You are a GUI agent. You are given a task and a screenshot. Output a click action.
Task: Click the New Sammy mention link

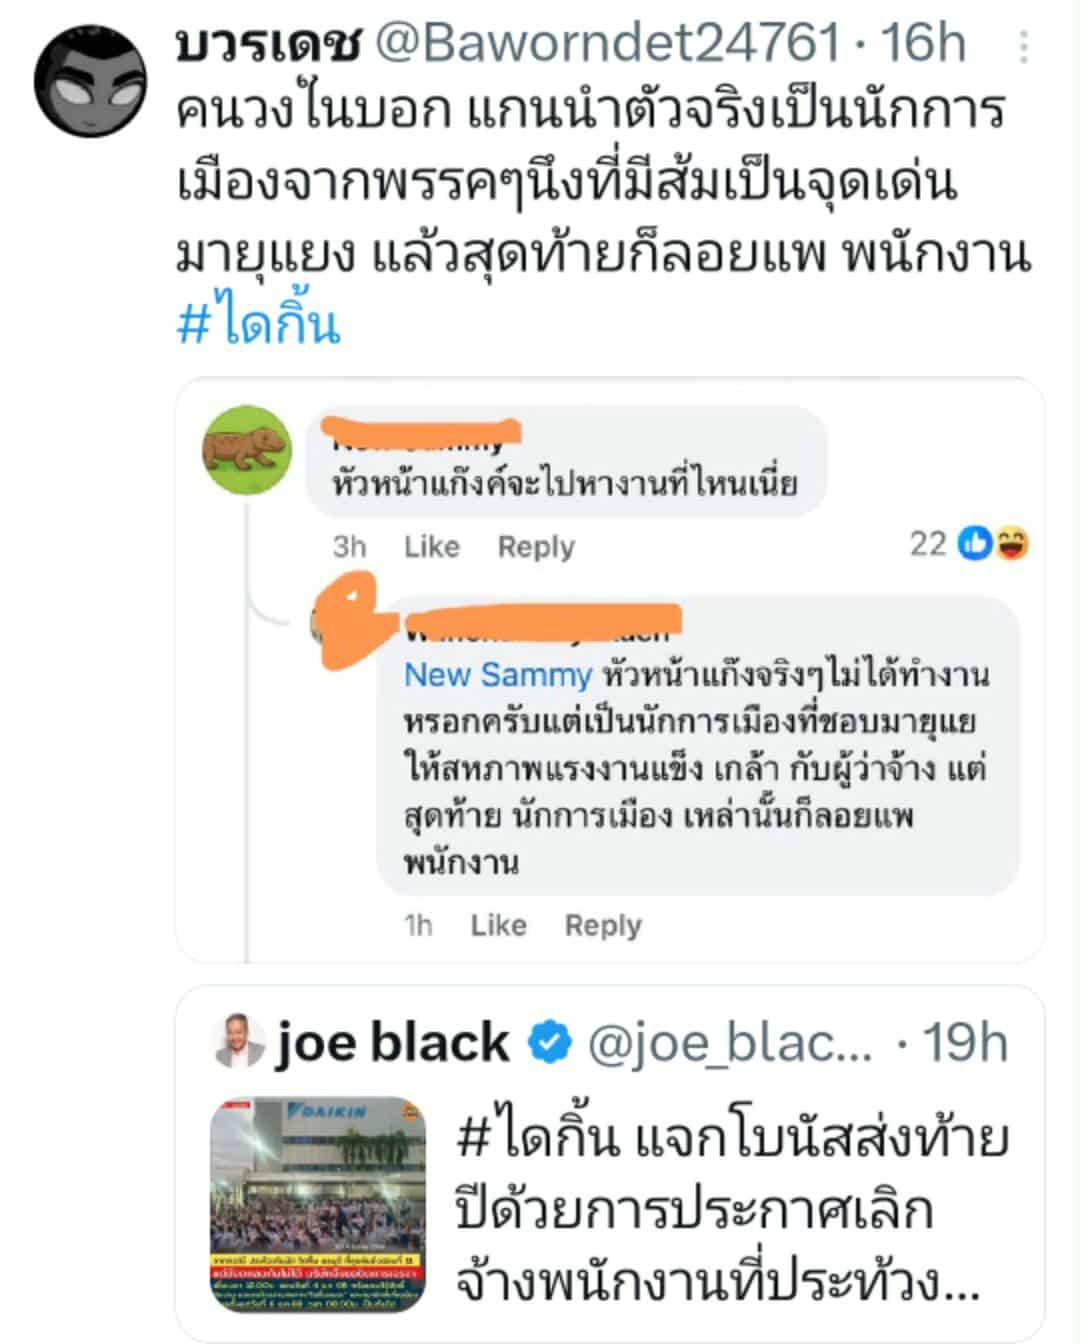(x=498, y=675)
